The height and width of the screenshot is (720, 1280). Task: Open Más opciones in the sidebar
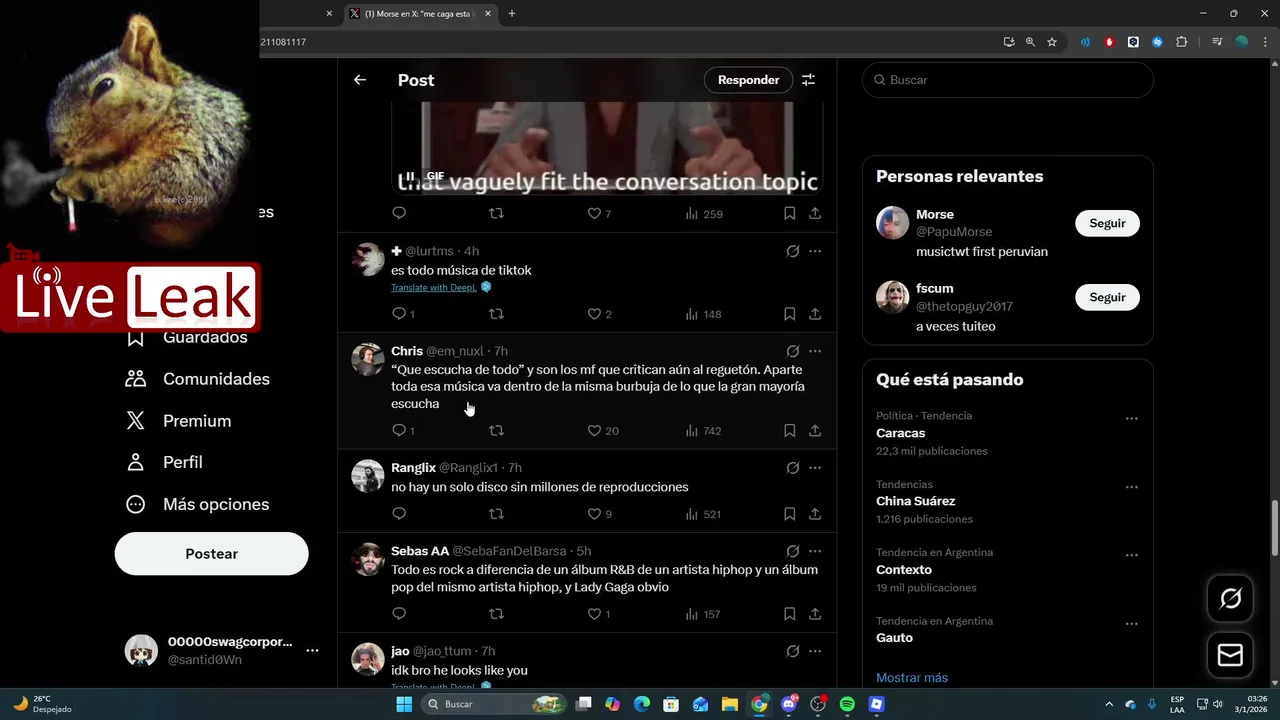197,504
